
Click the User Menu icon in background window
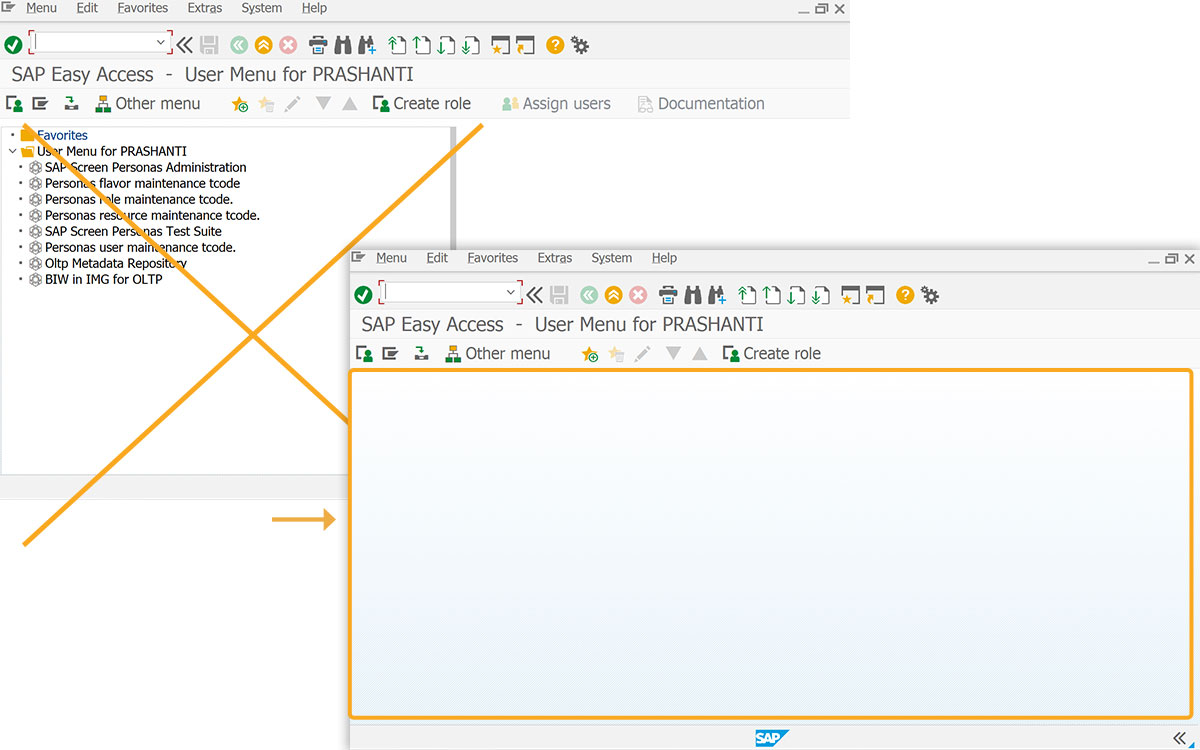(14, 104)
